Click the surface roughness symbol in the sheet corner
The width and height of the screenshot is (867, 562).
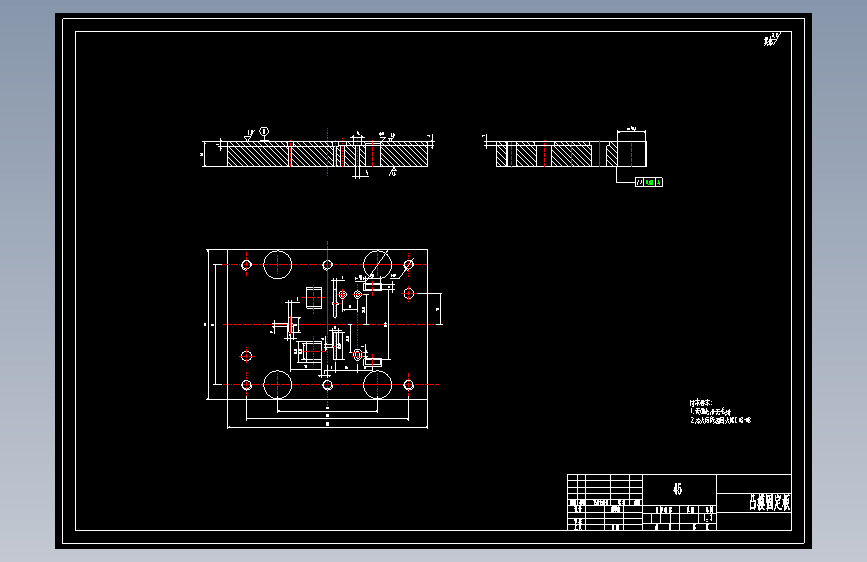click(x=772, y=39)
